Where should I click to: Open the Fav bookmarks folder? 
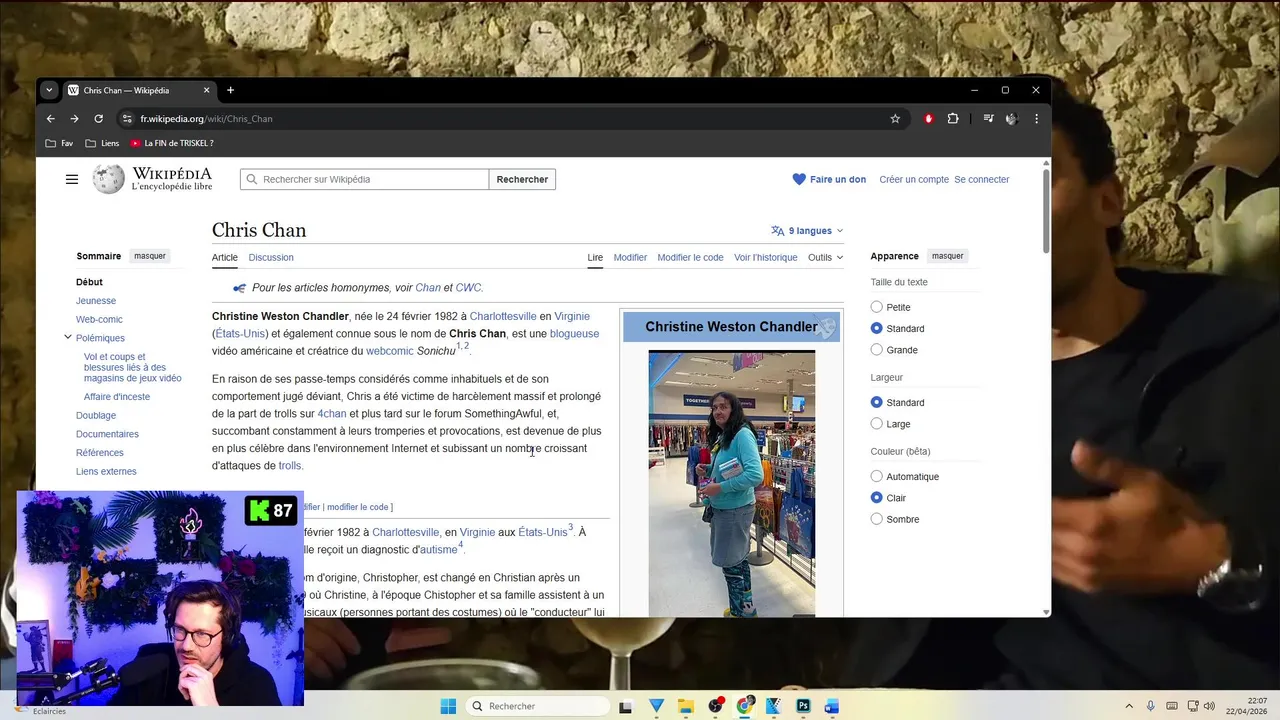[59, 143]
